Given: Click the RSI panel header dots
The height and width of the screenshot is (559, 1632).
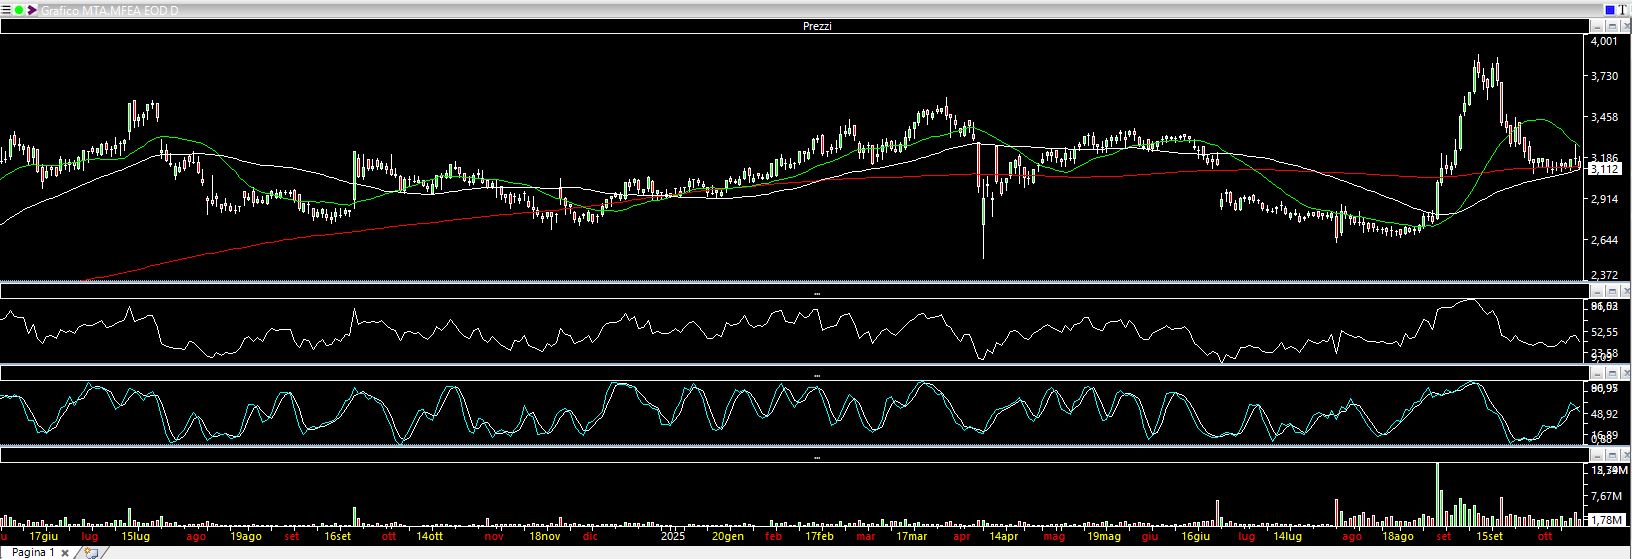Looking at the screenshot, I should click(816, 292).
